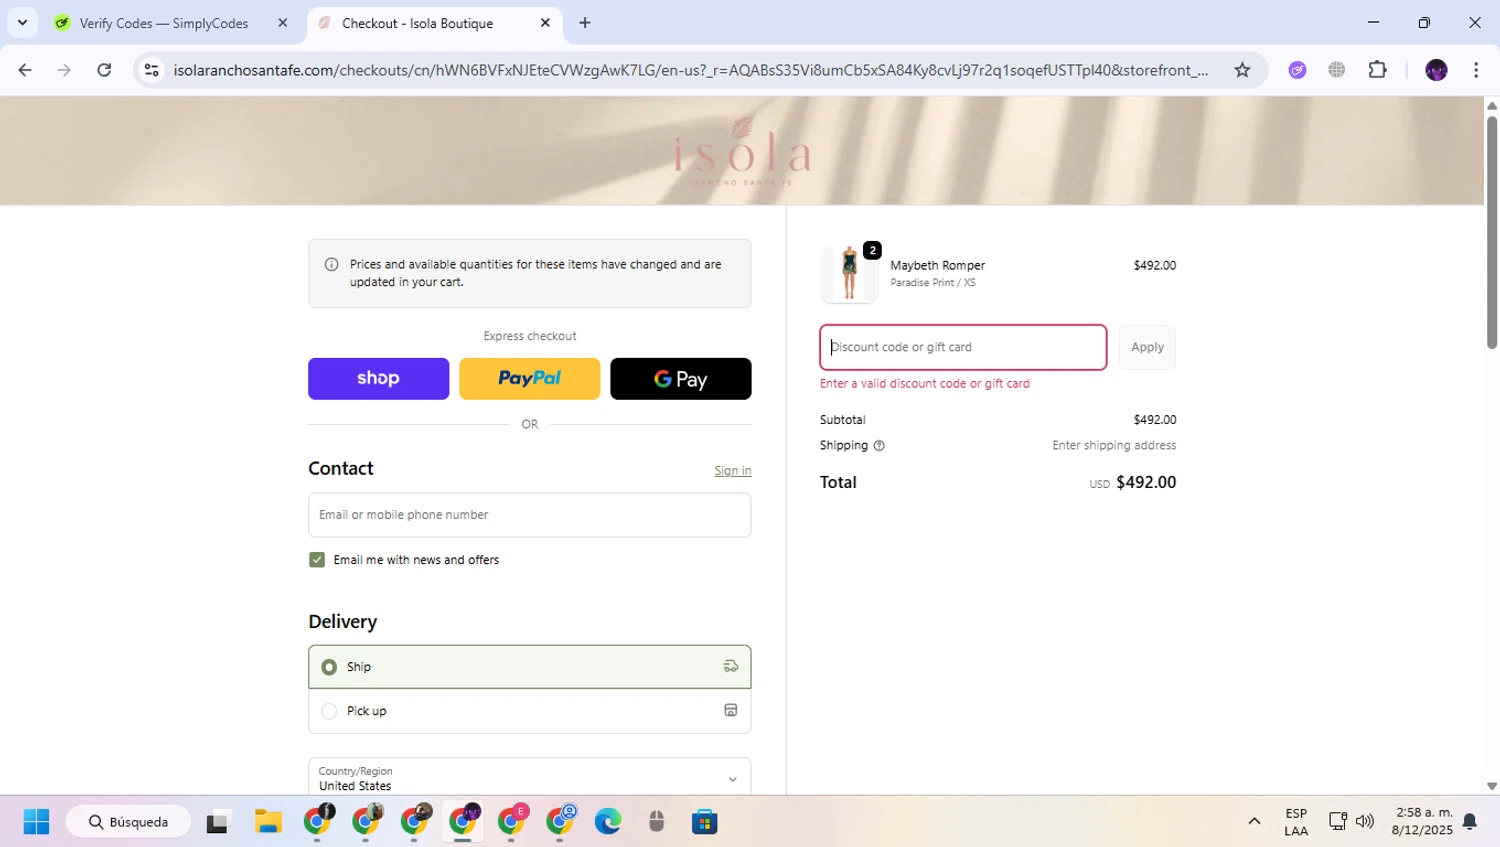Click the Isola logo in header
Viewport: 1500px width, 847px height.
pos(742,151)
